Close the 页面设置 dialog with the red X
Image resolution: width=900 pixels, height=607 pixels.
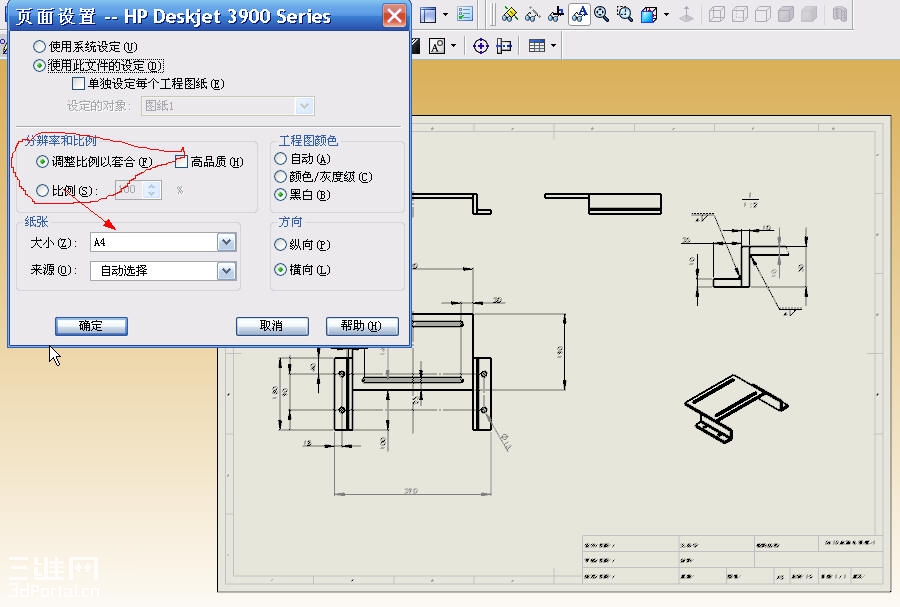click(x=394, y=15)
